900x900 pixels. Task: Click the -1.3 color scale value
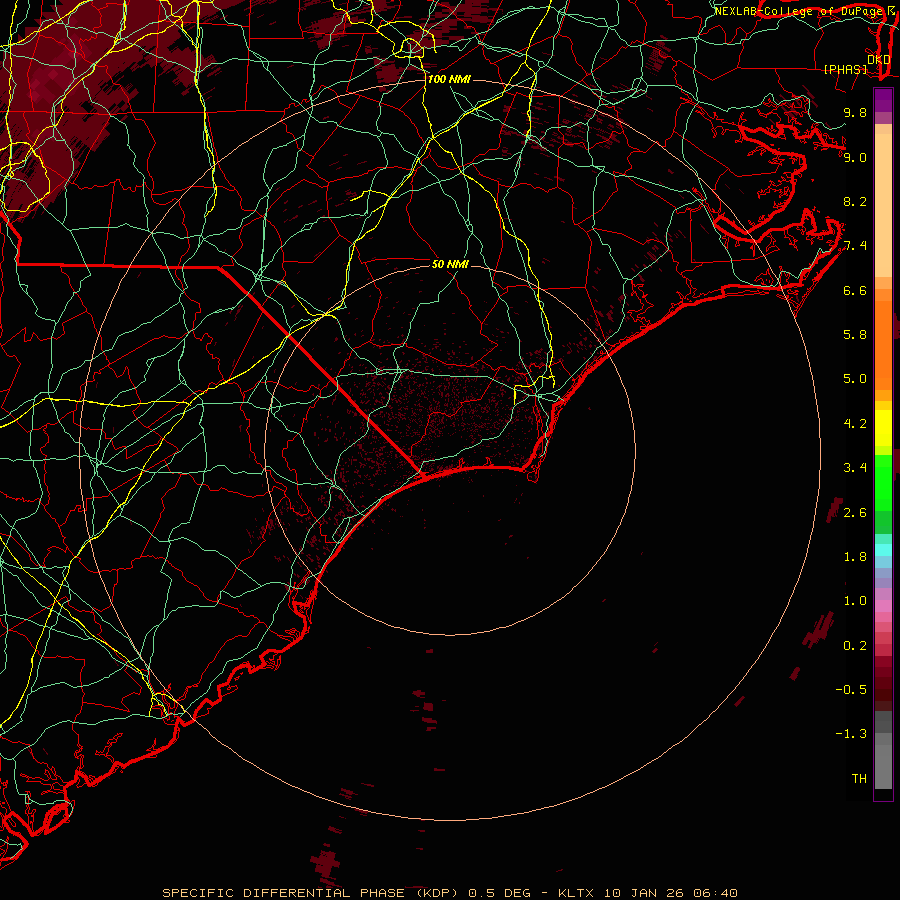click(x=851, y=734)
